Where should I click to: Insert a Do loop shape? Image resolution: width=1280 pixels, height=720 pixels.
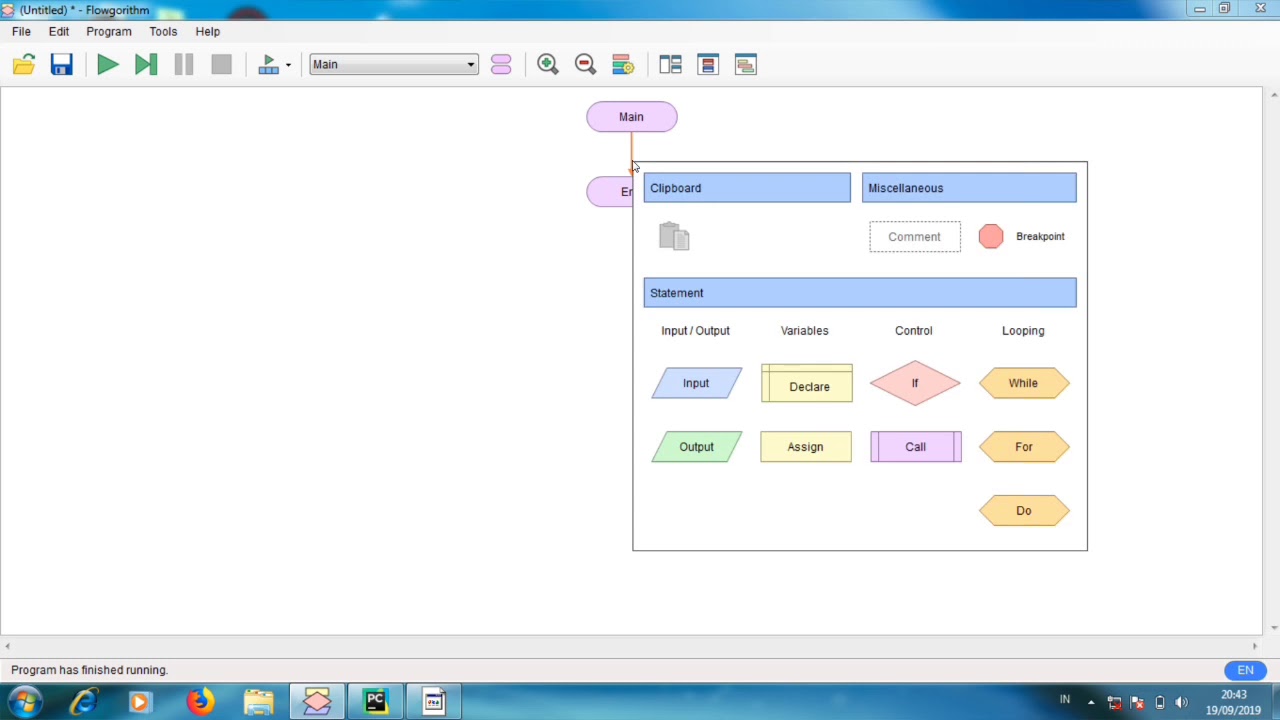tap(1024, 511)
